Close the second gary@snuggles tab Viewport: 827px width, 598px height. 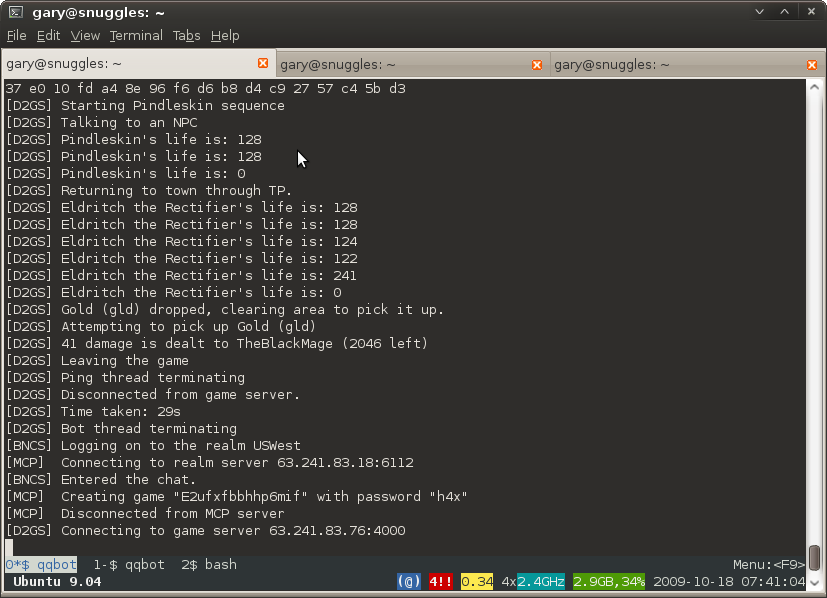click(537, 64)
